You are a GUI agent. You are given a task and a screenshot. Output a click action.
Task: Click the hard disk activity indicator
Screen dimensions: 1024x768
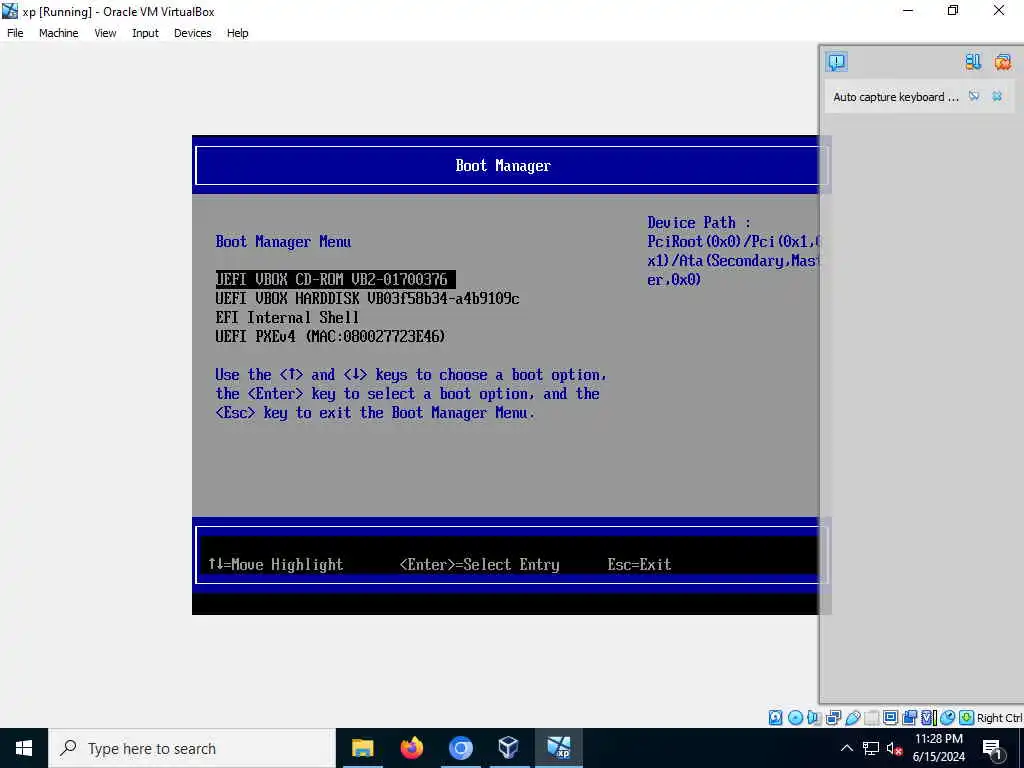click(x=775, y=718)
